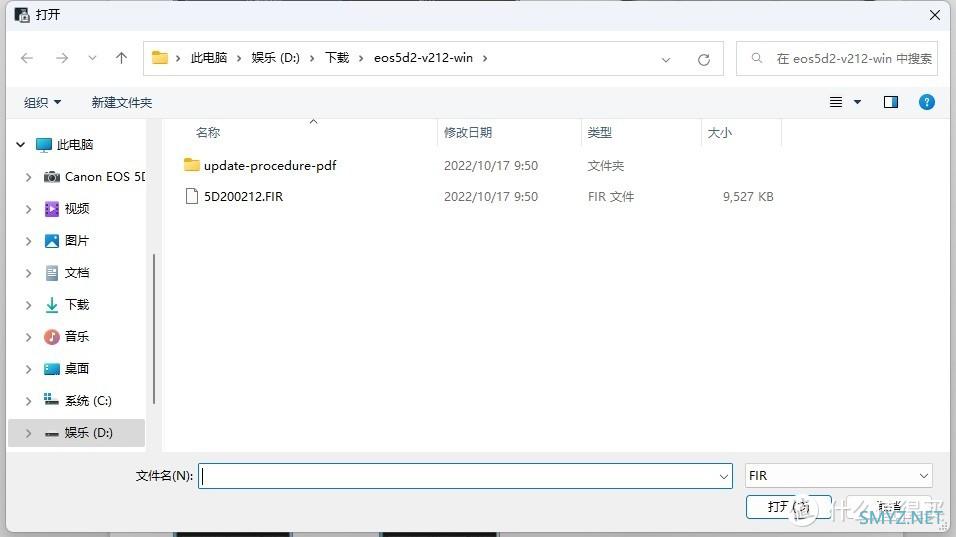
Task: Open the 文件名 history dropdown arrow
Action: pos(724,477)
